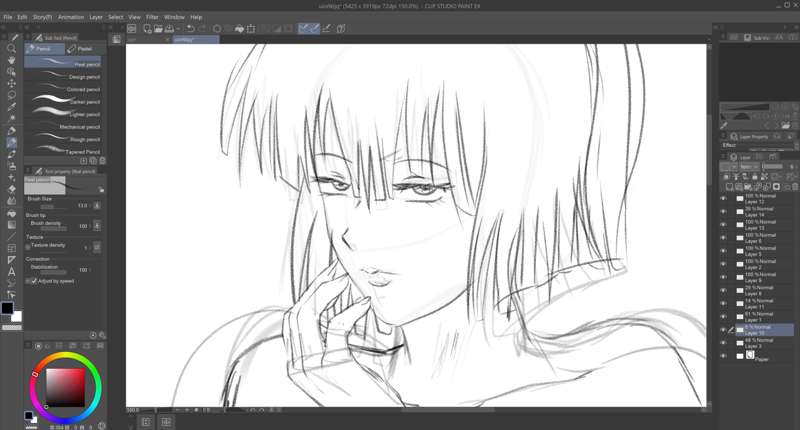Screen dimensions: 800x430
Task: Select the Eyedropper tool in the toolbar
Action: [x=11, y=107]
